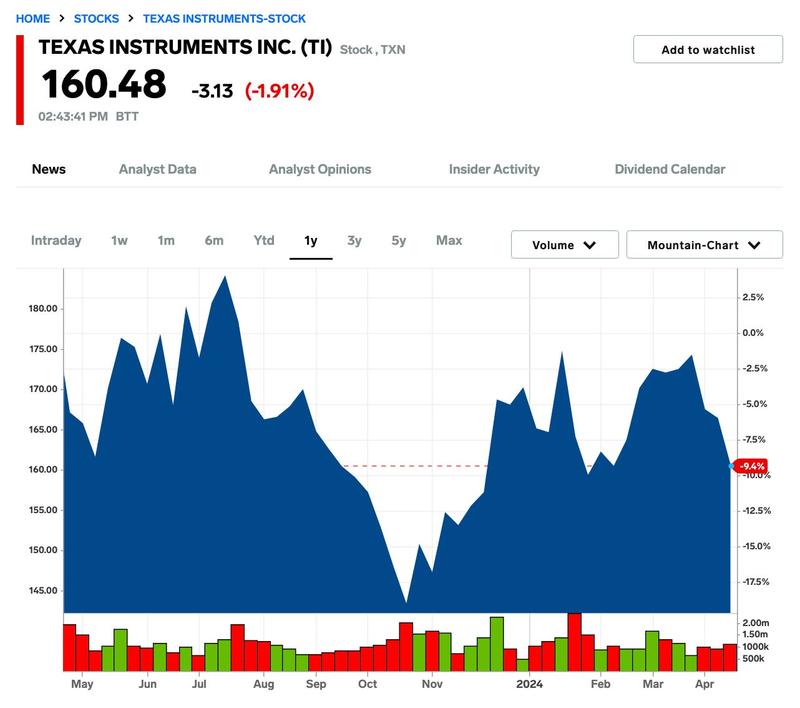Go to the HOME breadcrumb link

33,19
